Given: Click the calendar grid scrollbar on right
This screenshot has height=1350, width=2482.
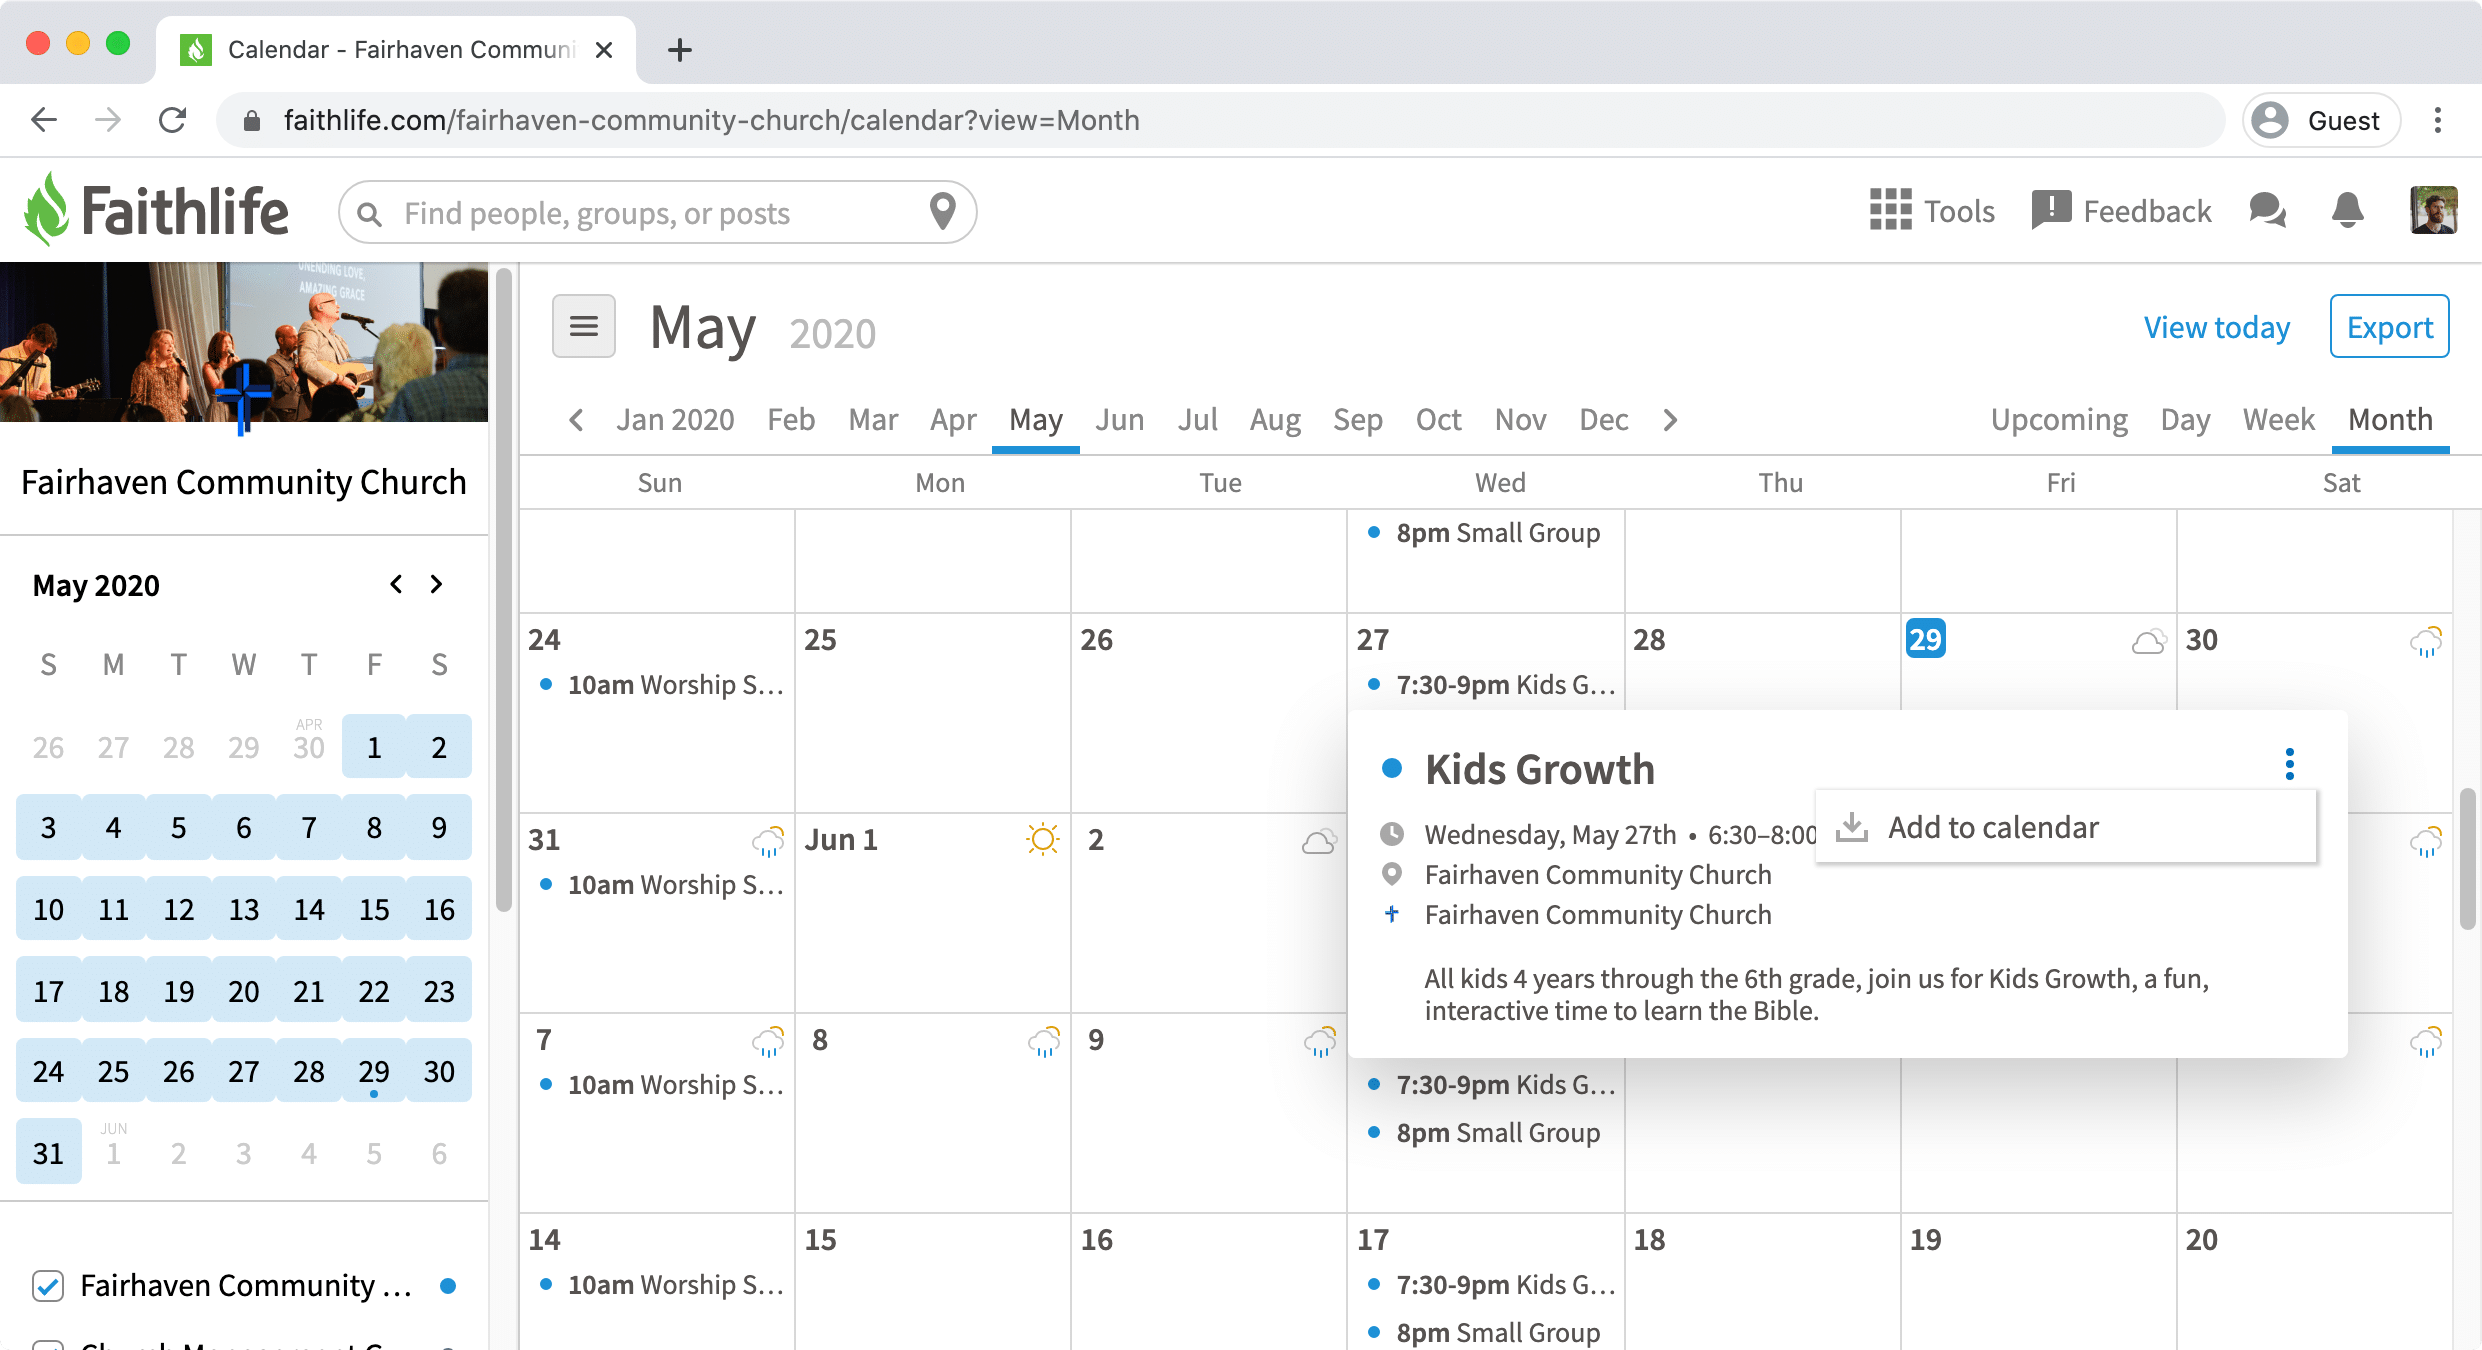Looking at the screenshot, I should tap(2468, 858).
